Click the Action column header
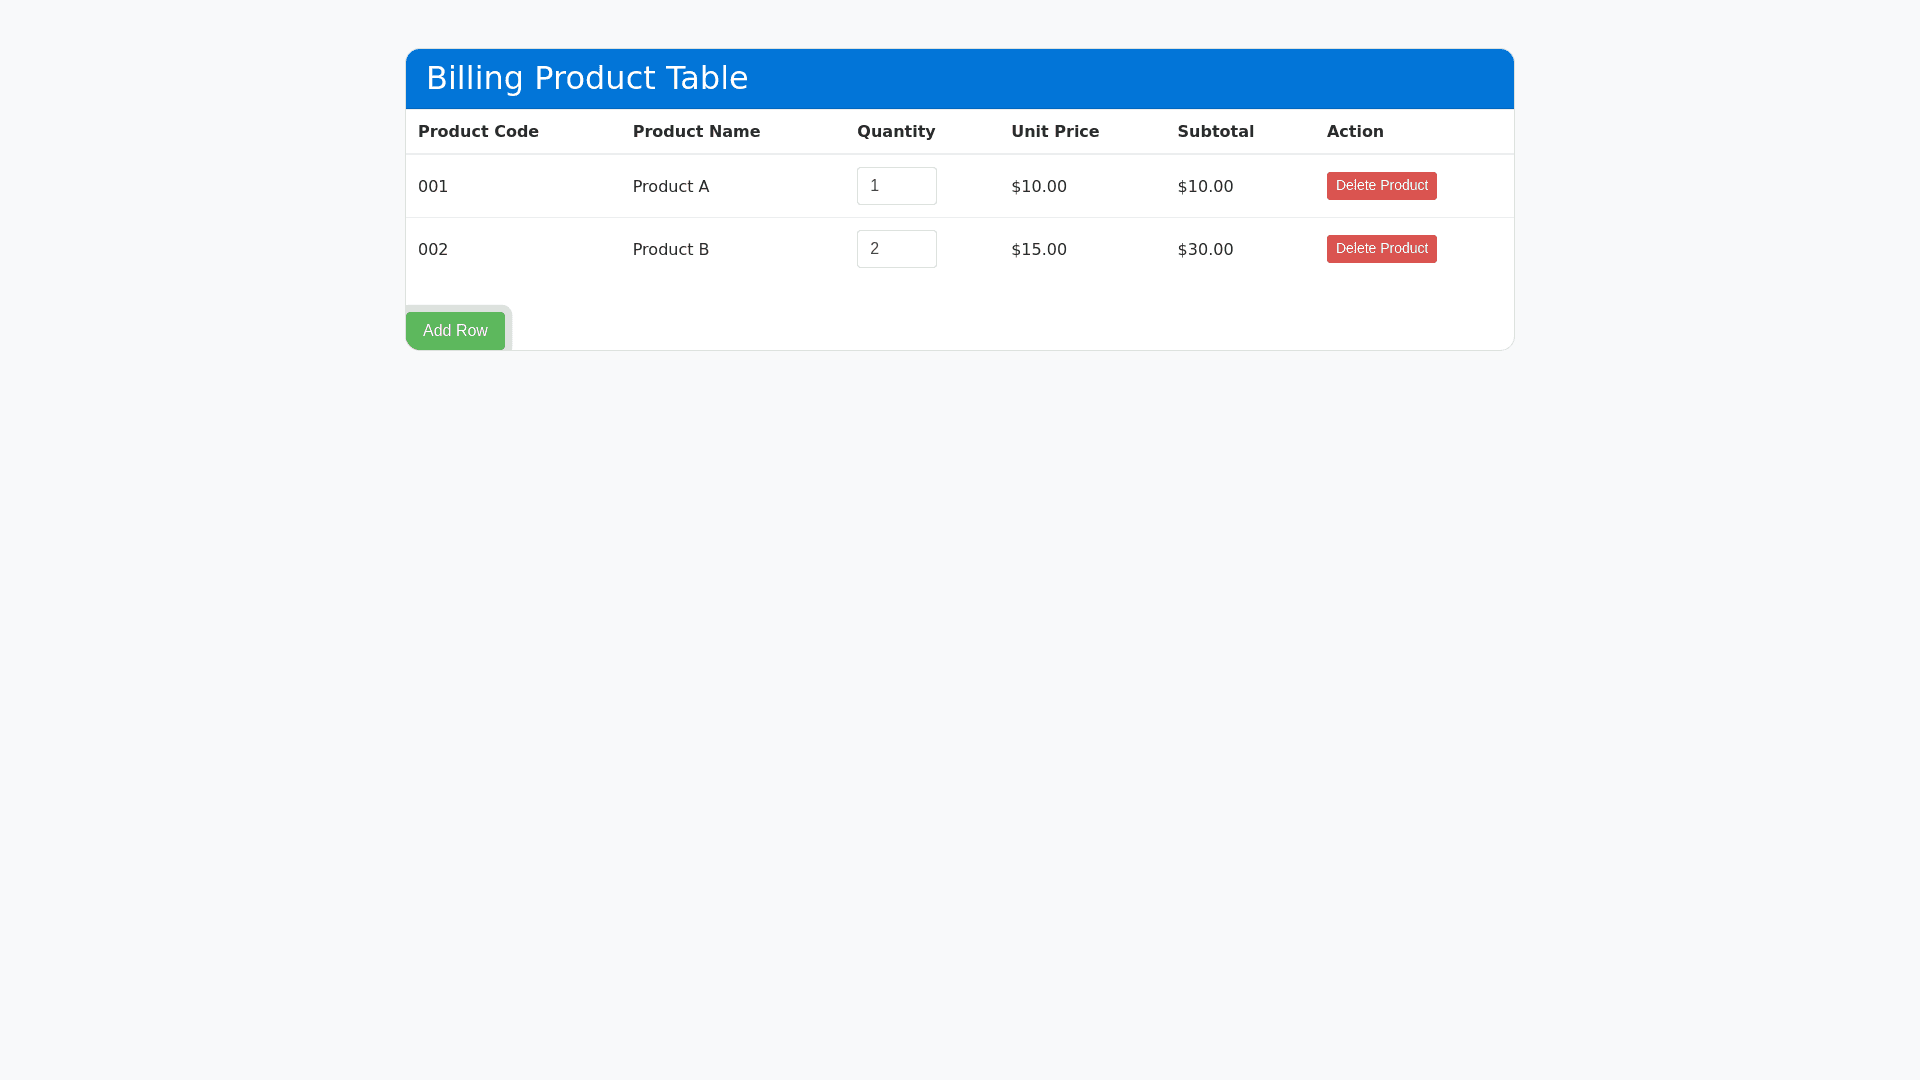The image size is (1920, 1080). [1355, 132]
